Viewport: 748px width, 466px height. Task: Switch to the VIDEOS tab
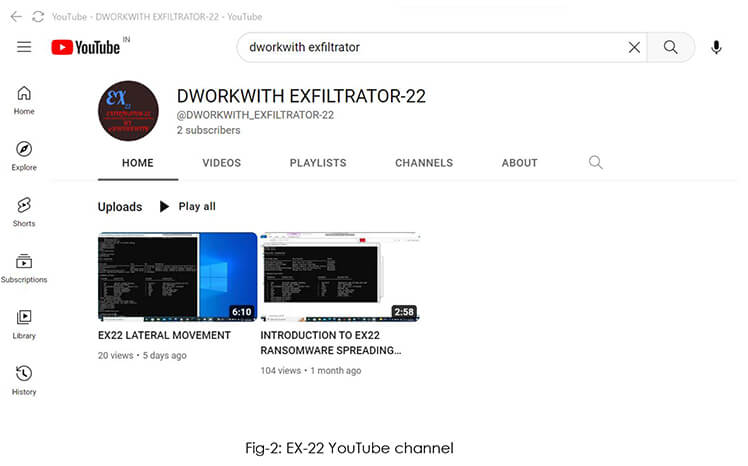click(x=221, y=163)
